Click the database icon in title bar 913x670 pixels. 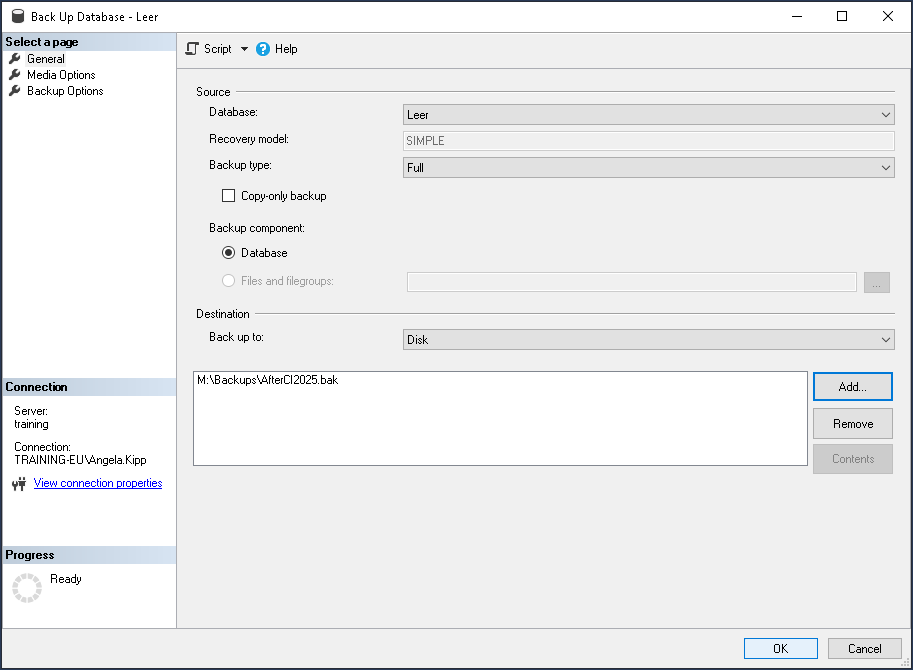pos(17,16)
